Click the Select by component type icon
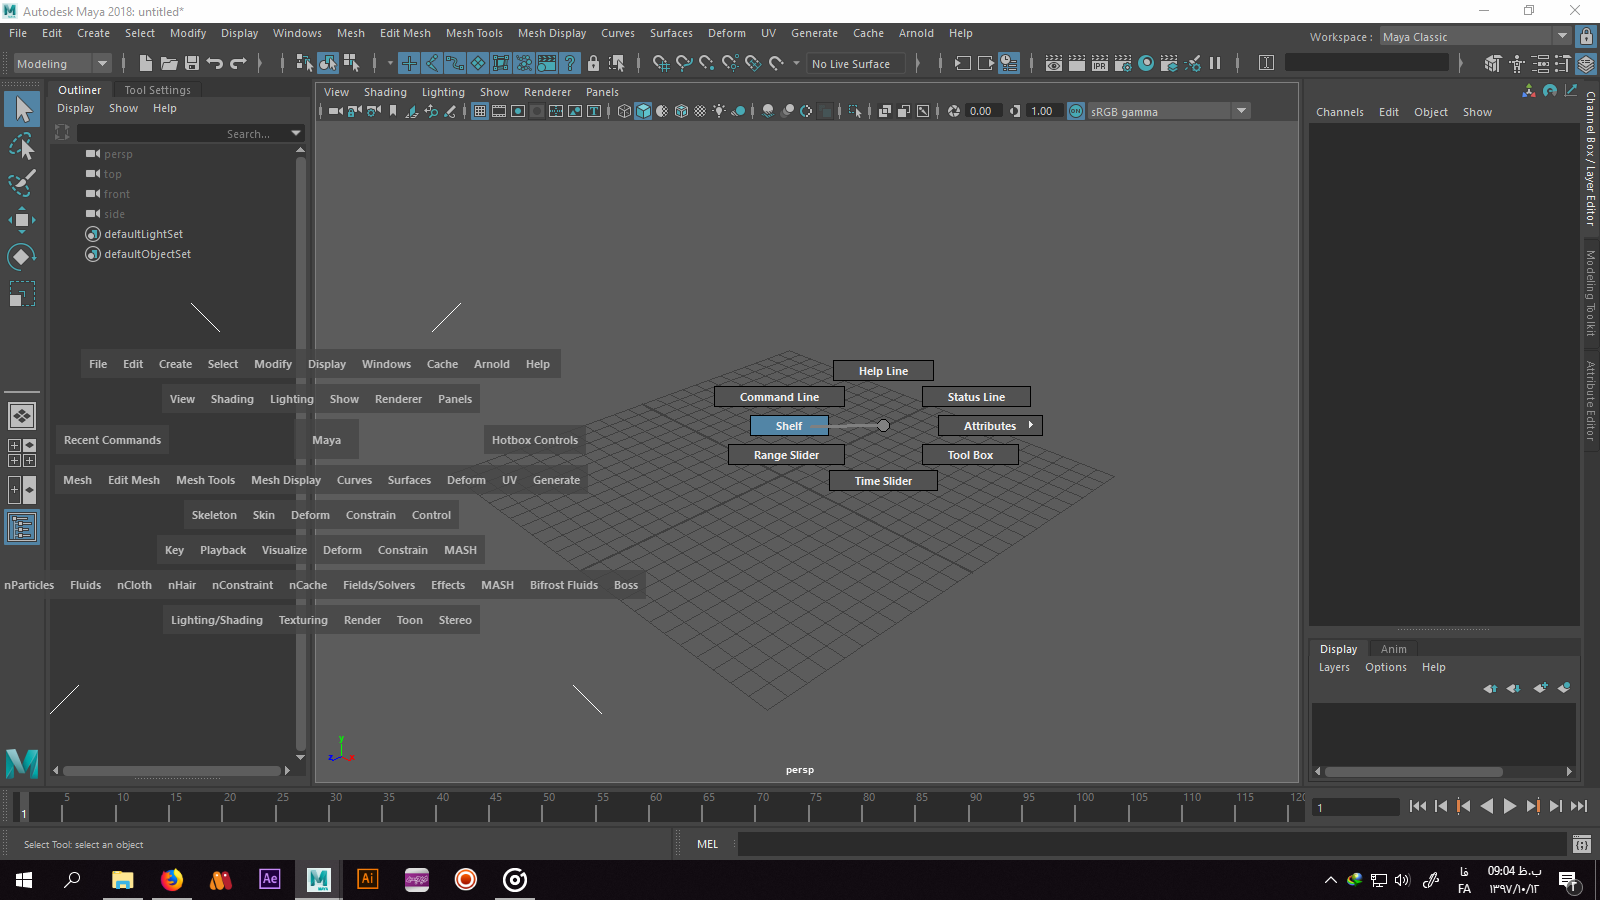 351,63
